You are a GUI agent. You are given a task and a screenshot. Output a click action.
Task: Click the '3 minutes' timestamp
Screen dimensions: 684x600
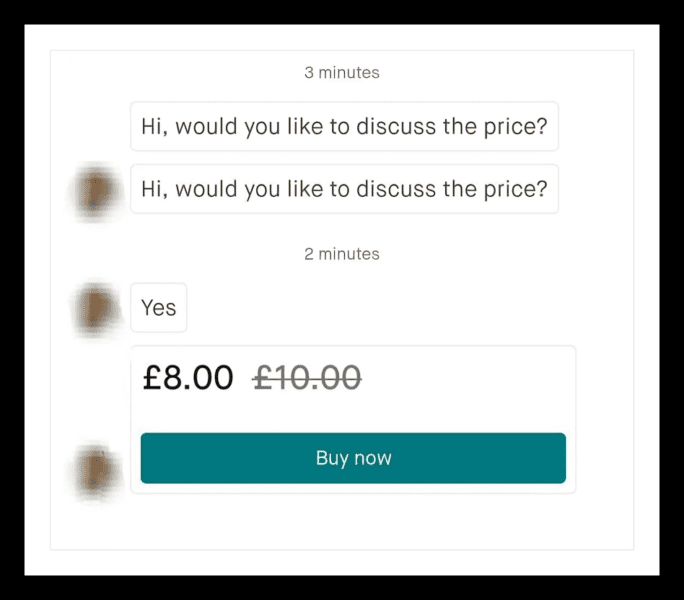coord(342,72)
